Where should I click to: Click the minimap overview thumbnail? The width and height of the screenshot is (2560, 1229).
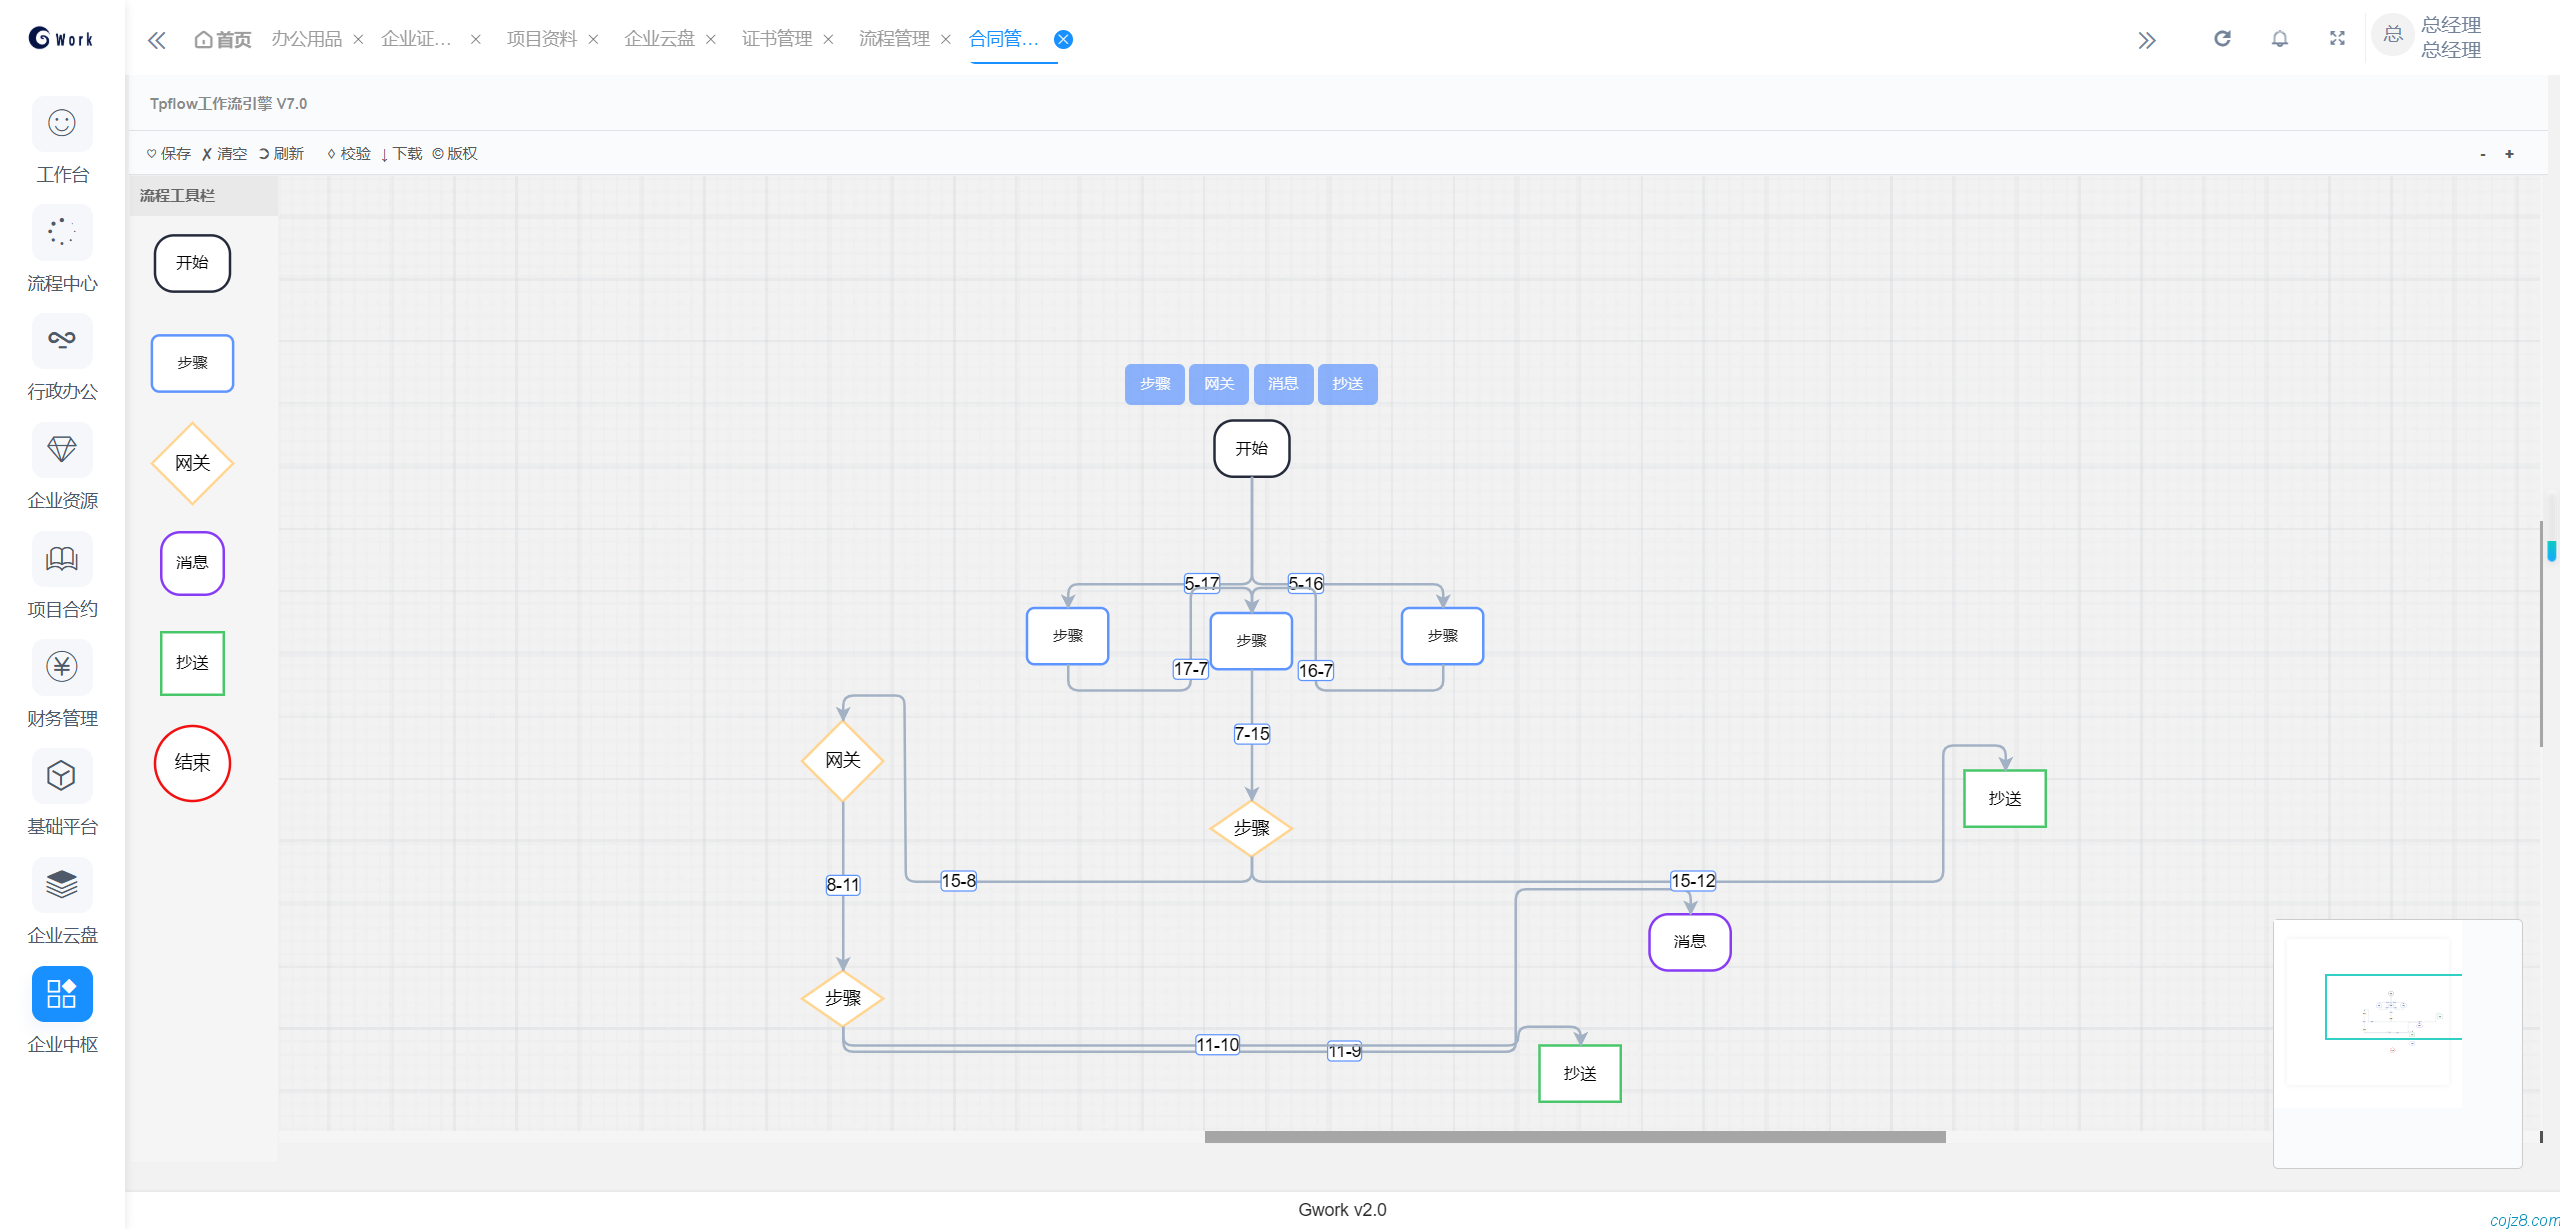[2397, 1043]
